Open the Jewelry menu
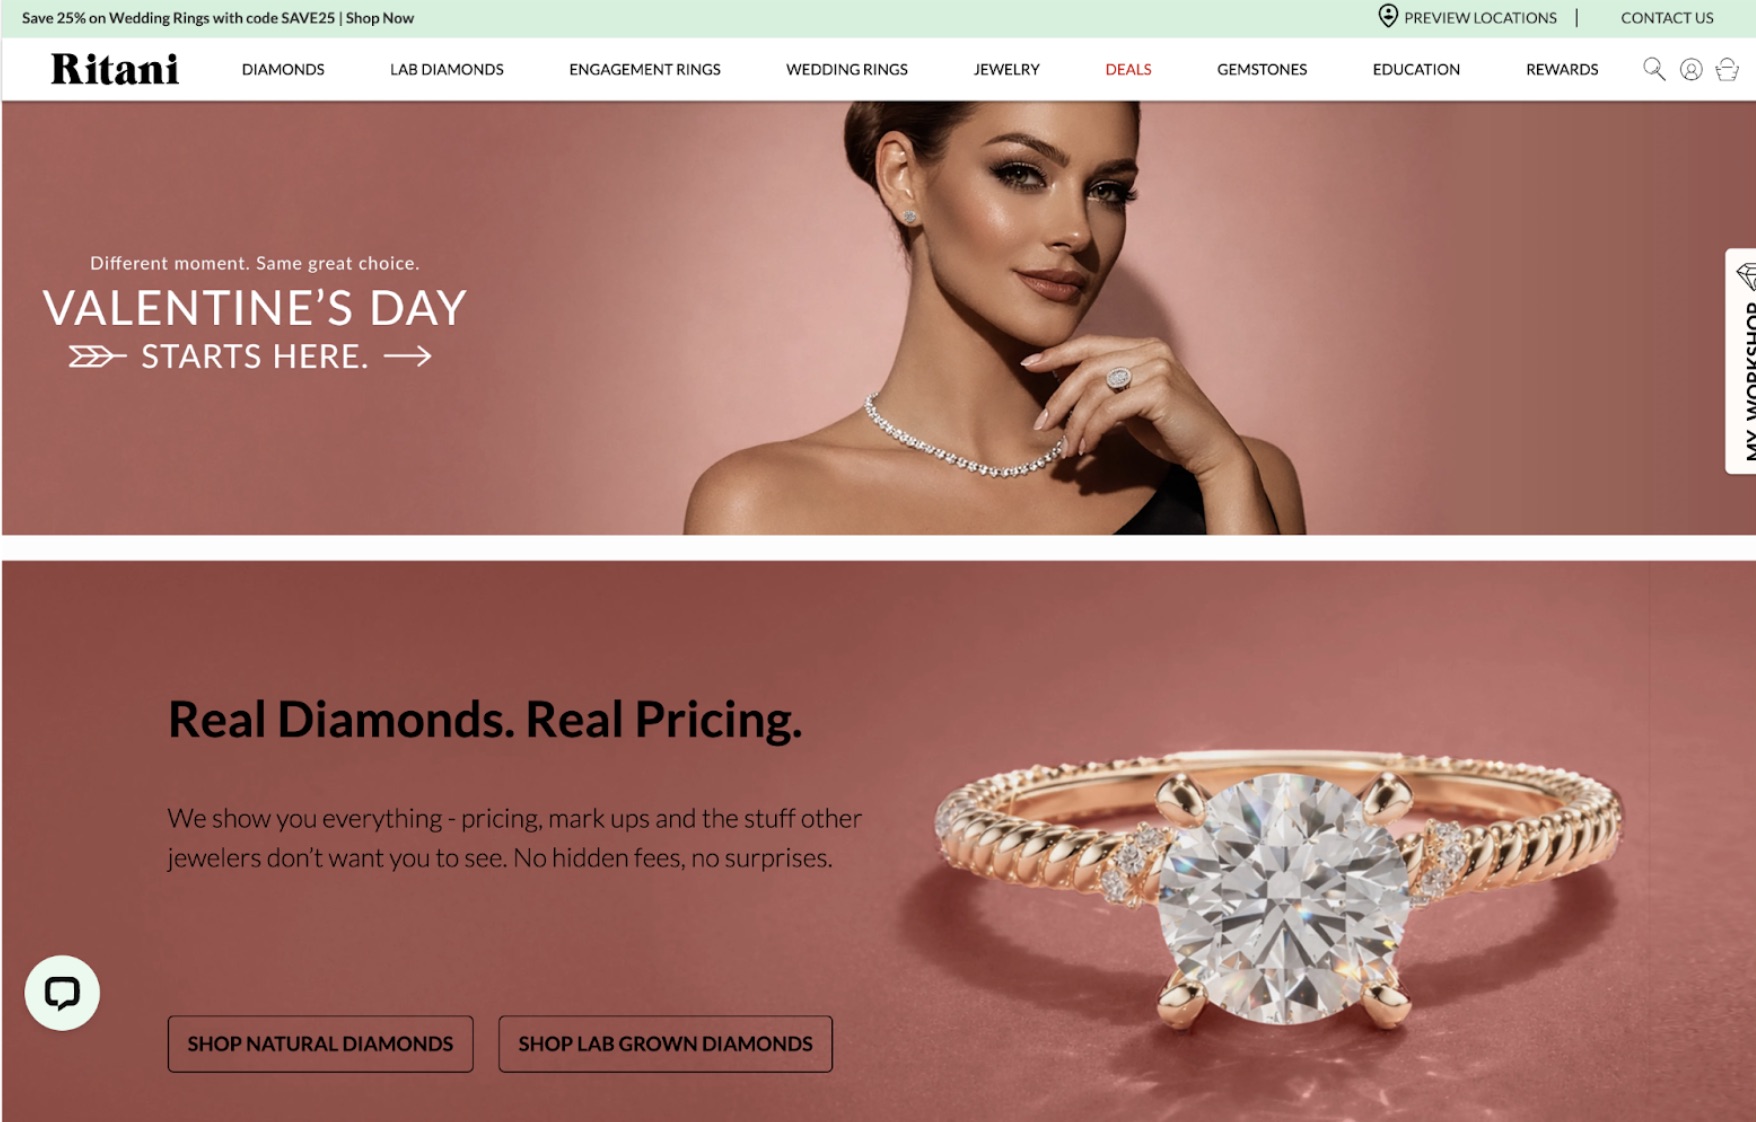 click(1007, 69)
